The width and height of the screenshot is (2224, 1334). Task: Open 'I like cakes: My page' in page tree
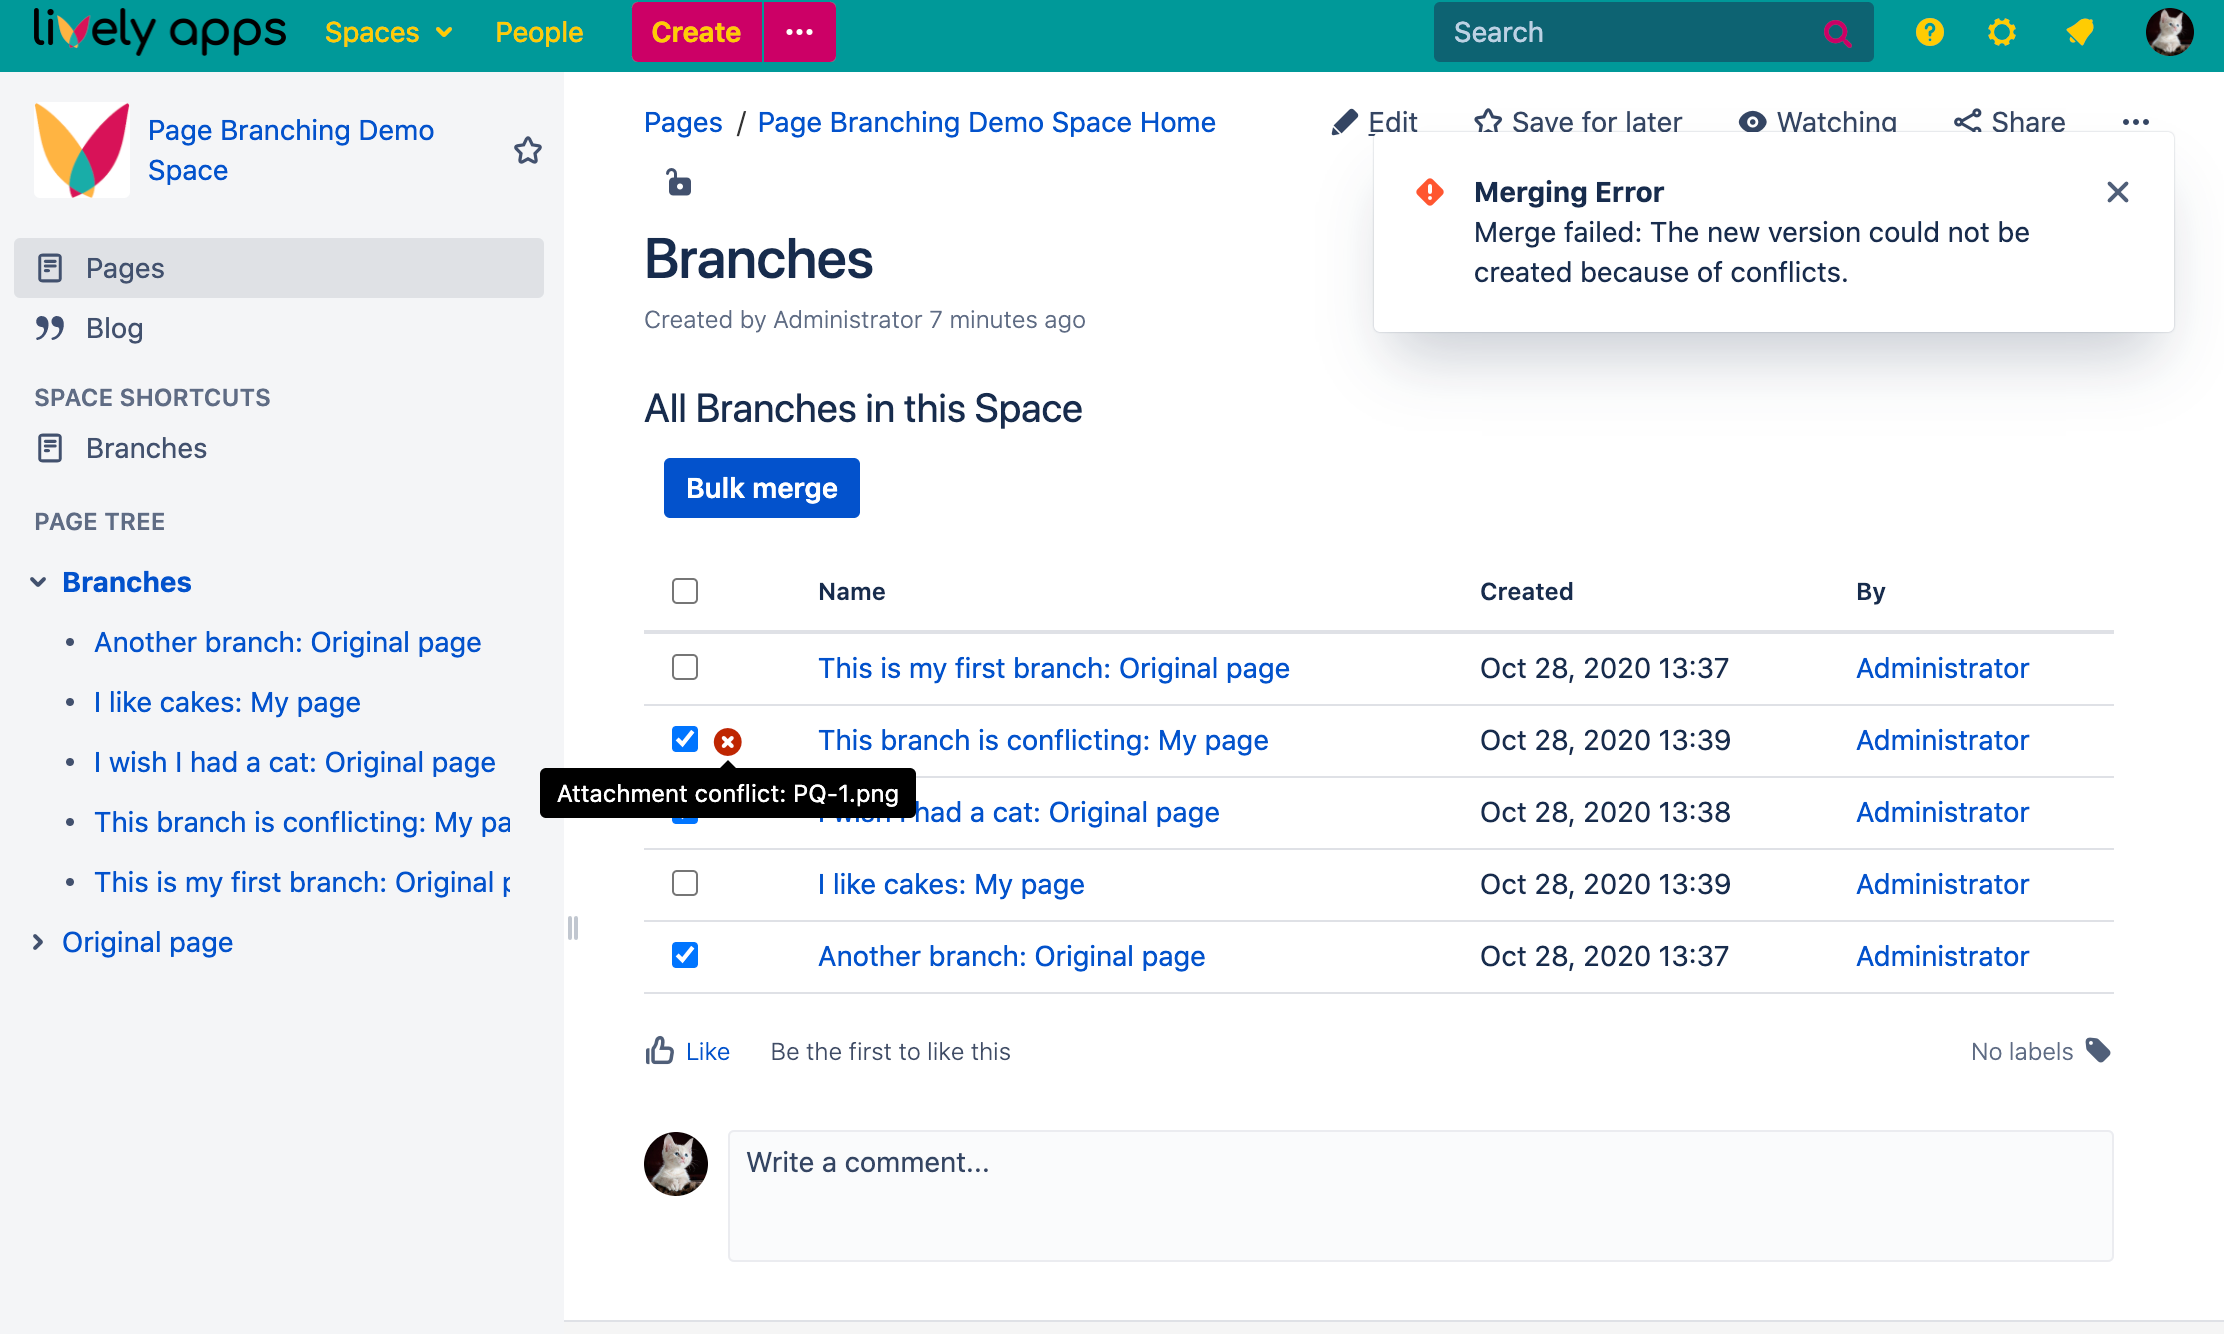point(227,702)
